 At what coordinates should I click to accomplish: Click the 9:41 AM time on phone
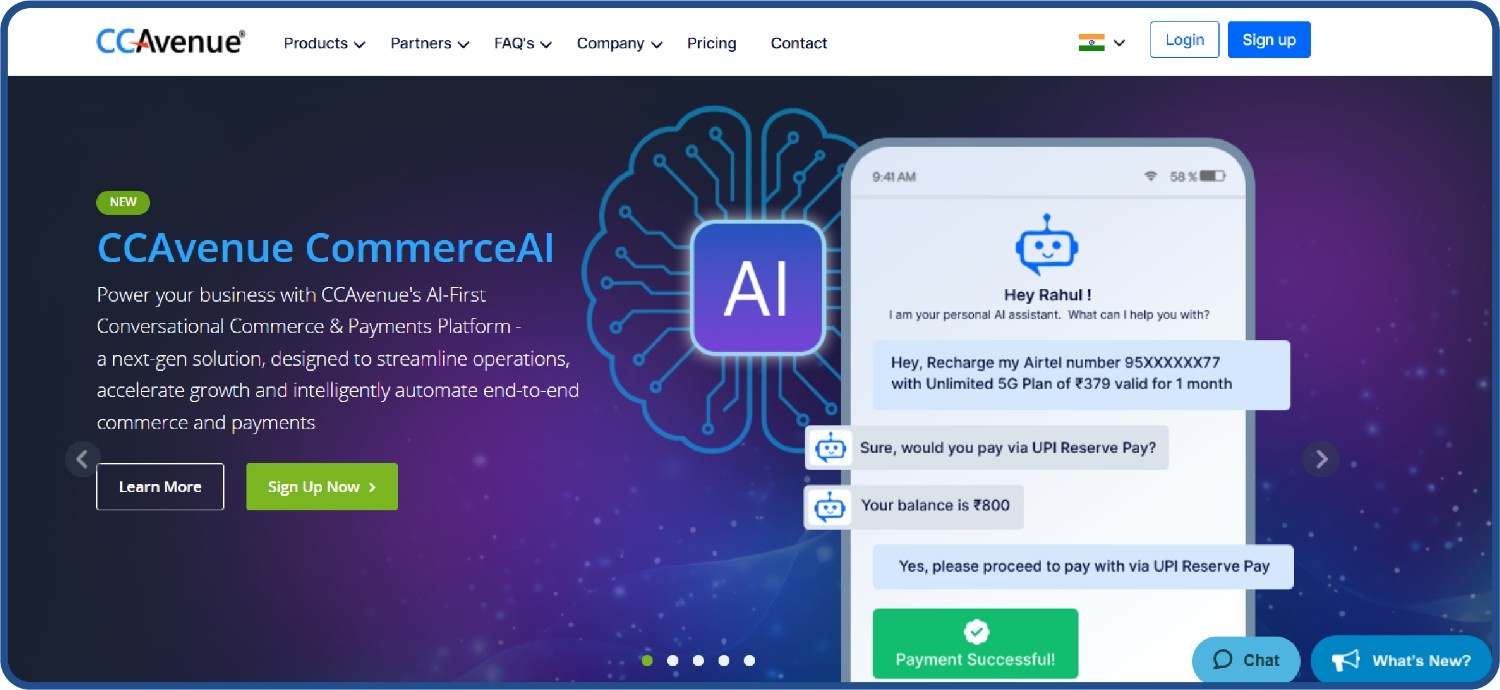point(894,177)
